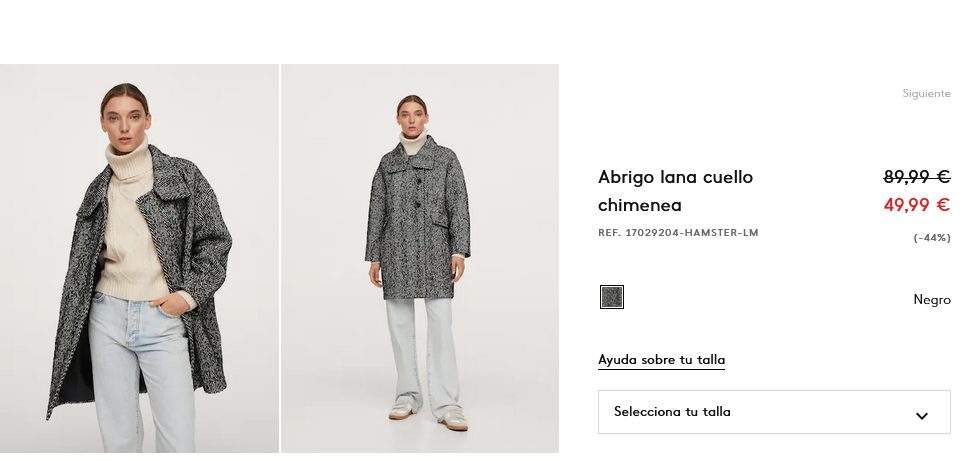Click the Selecciona tu talla placeholder text
973x461 pixels.
(672, 411)
